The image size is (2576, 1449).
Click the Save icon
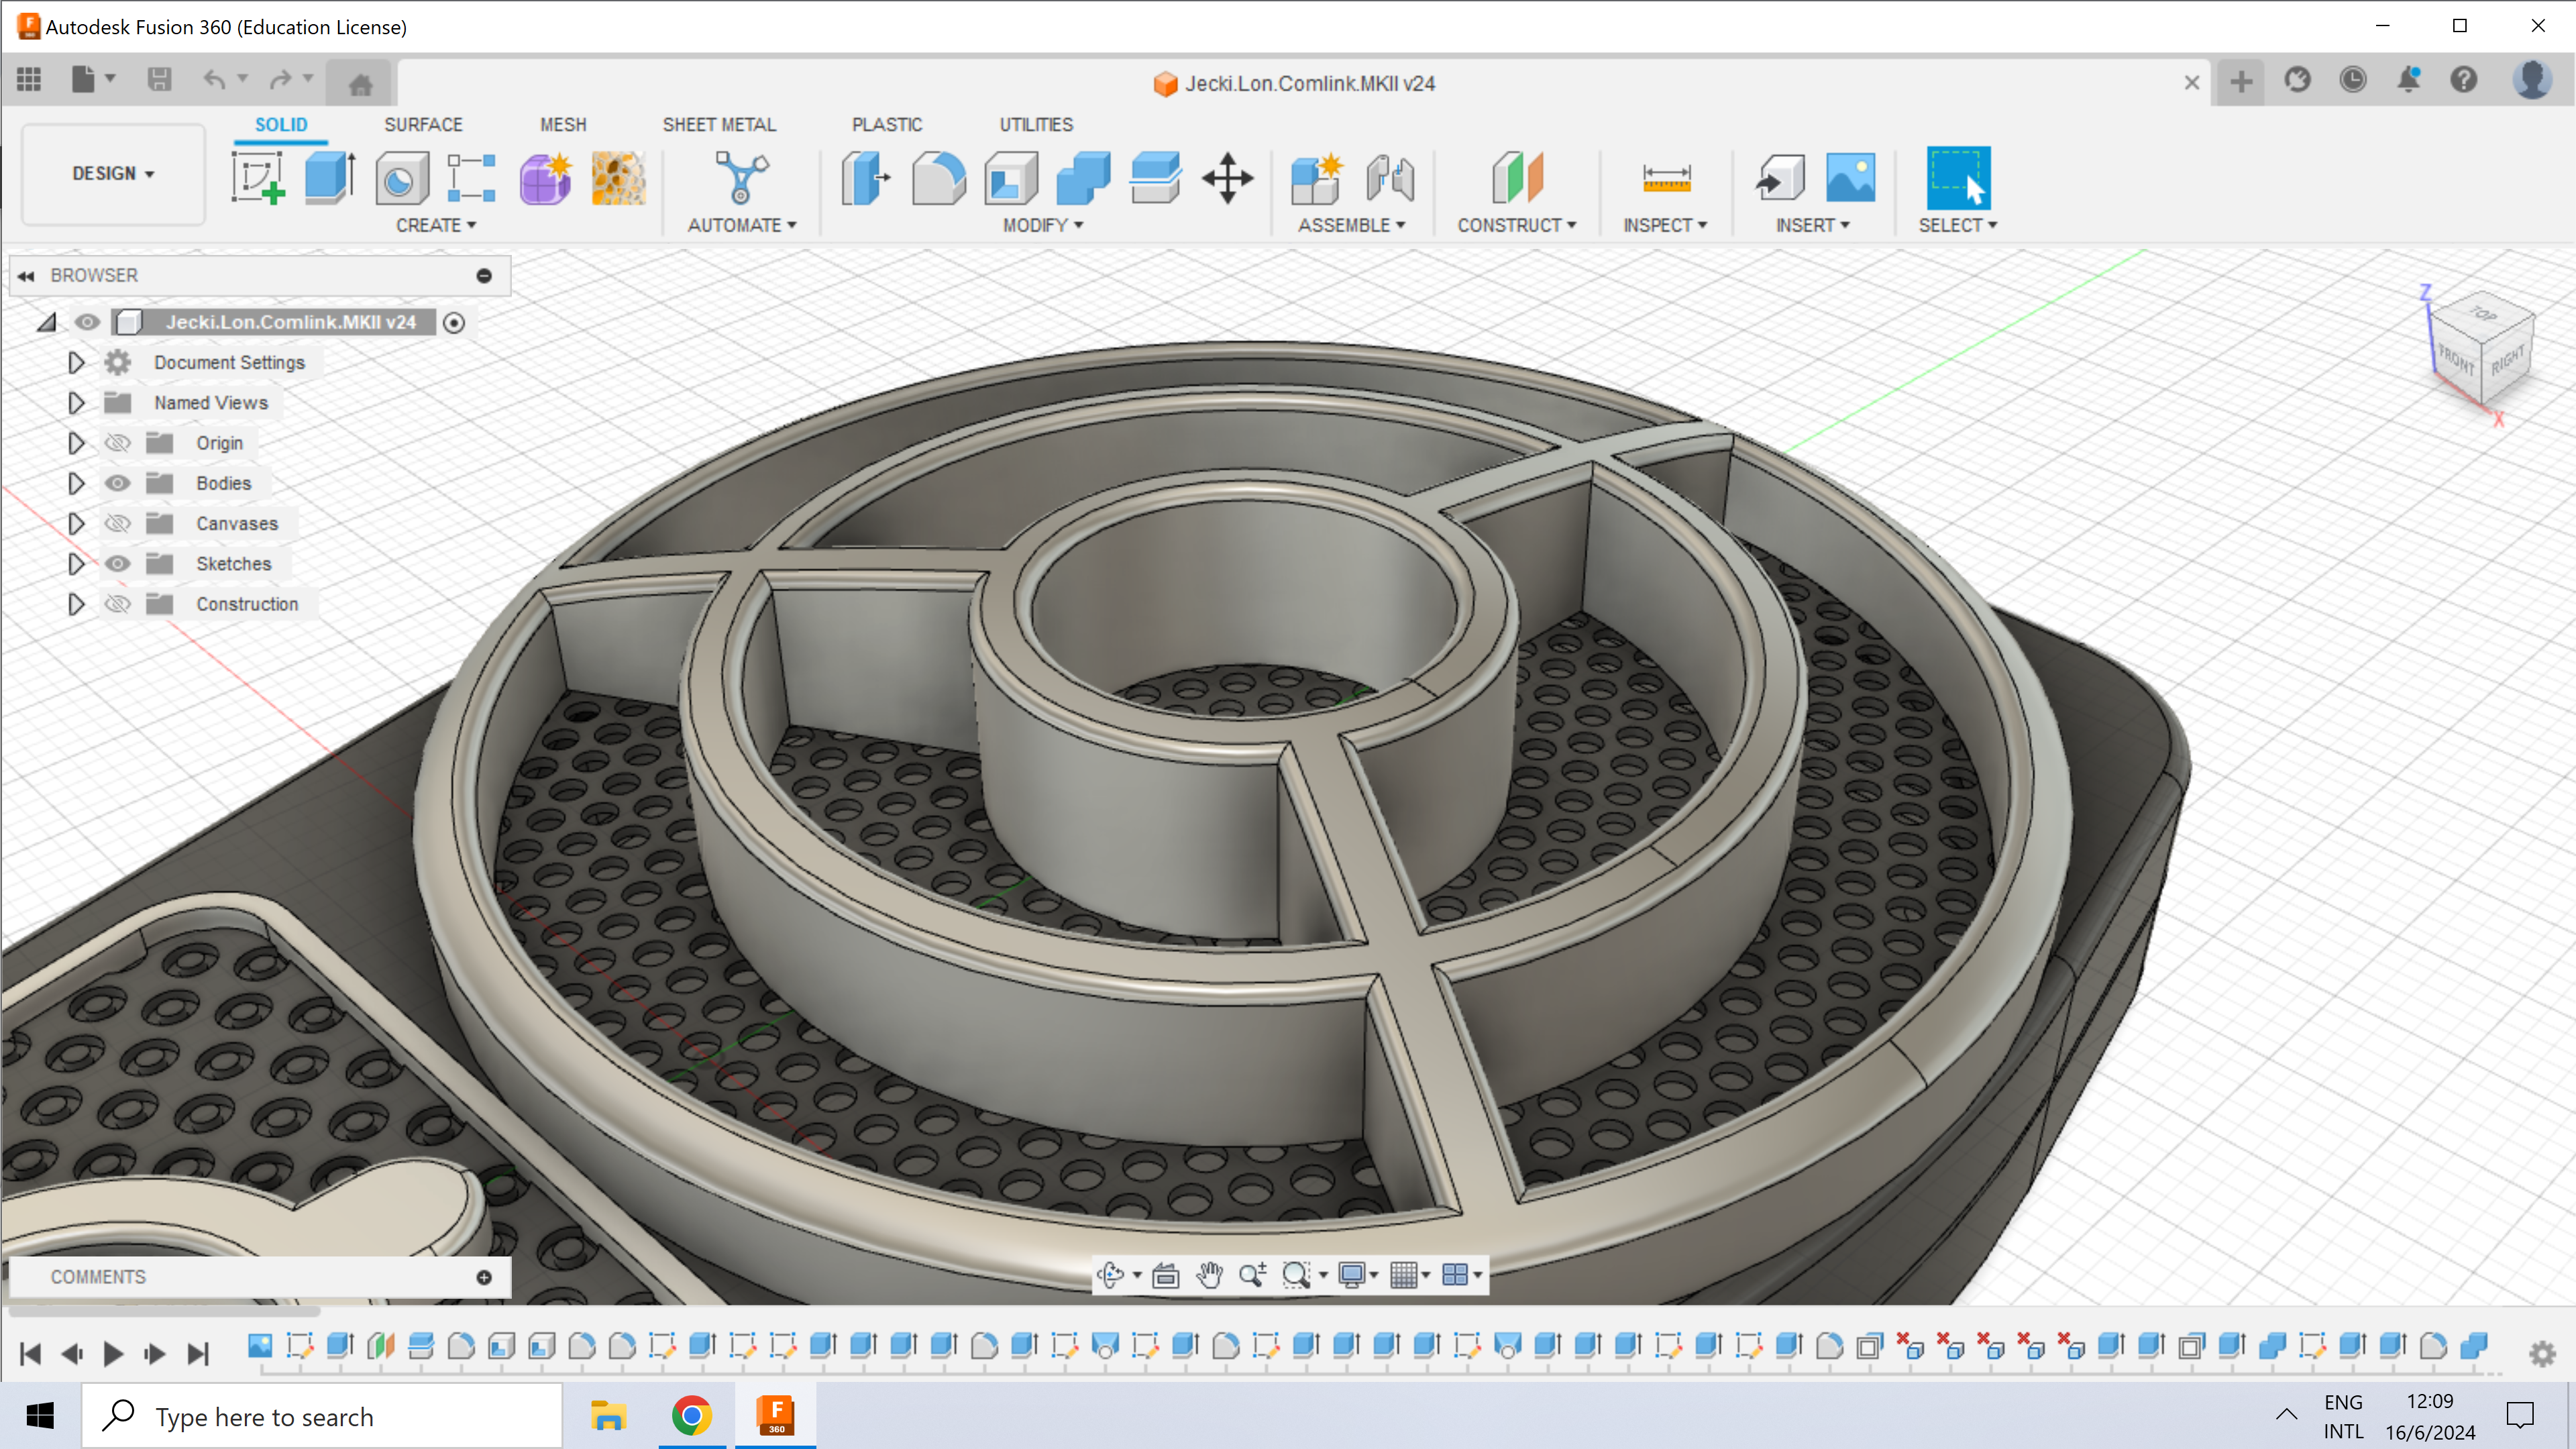coord(159,79)
